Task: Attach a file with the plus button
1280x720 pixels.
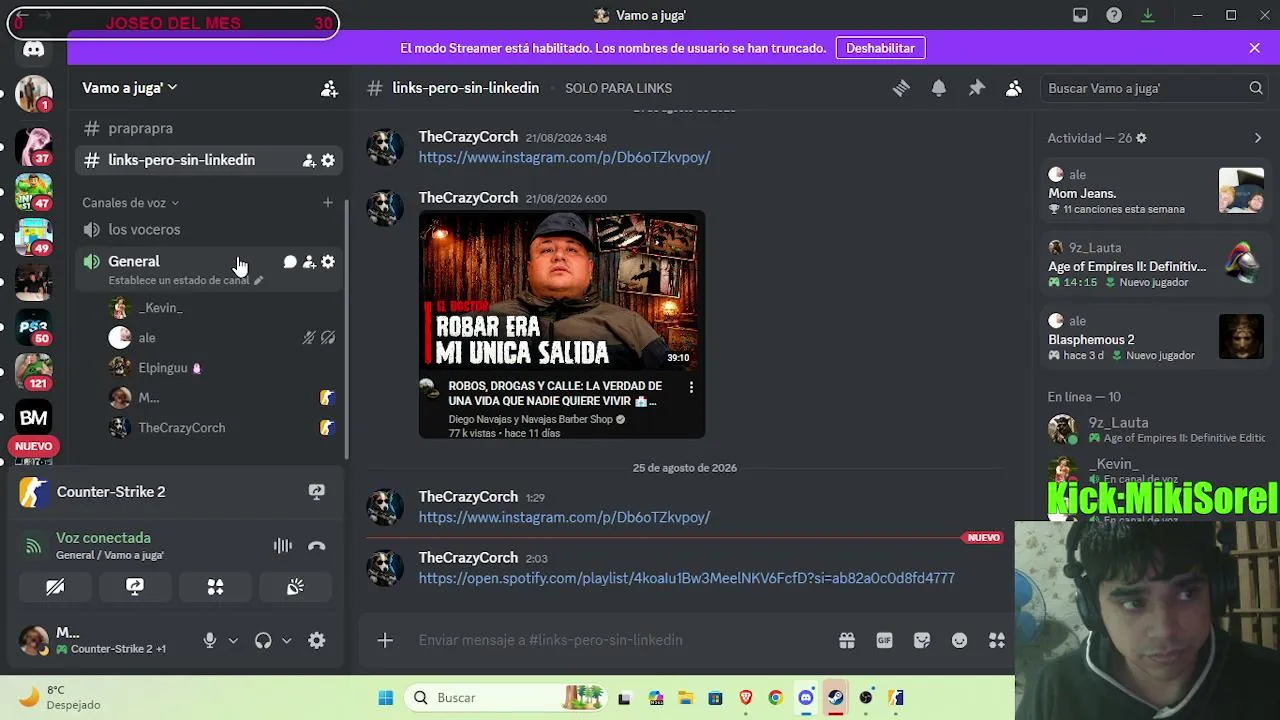Action: 385,640
